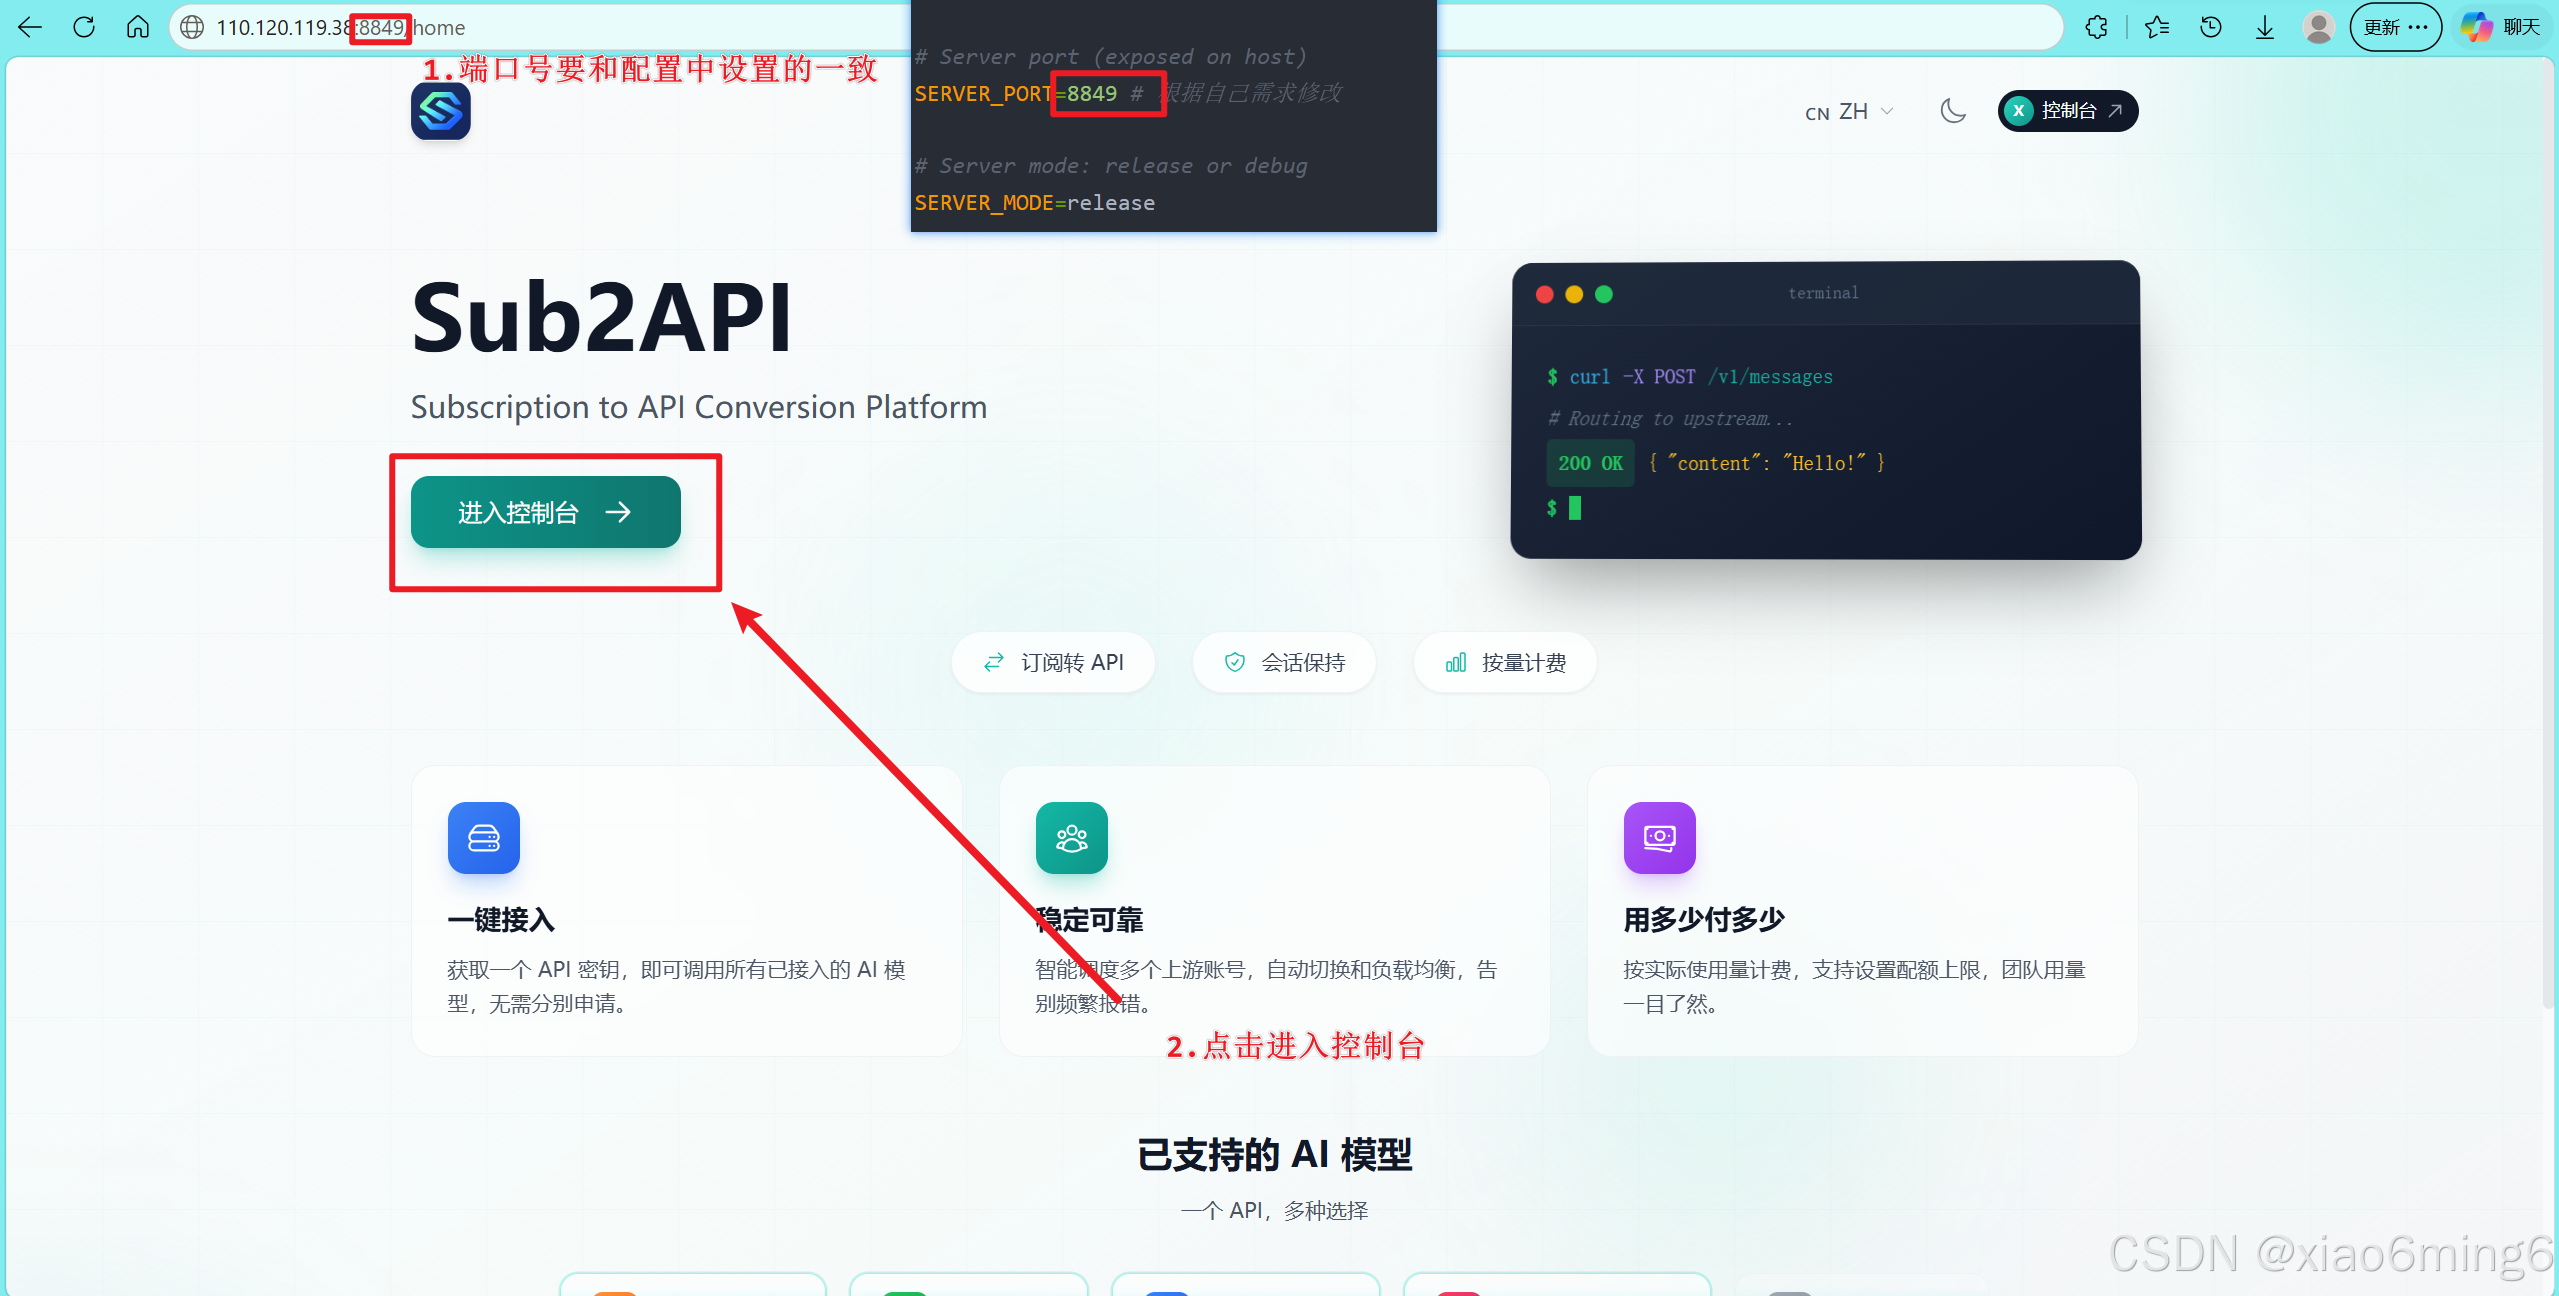This screenshot has height=1296, width=2559.
Task: Click the 订阅转 API feature pill
Action: click(1054, 662)
